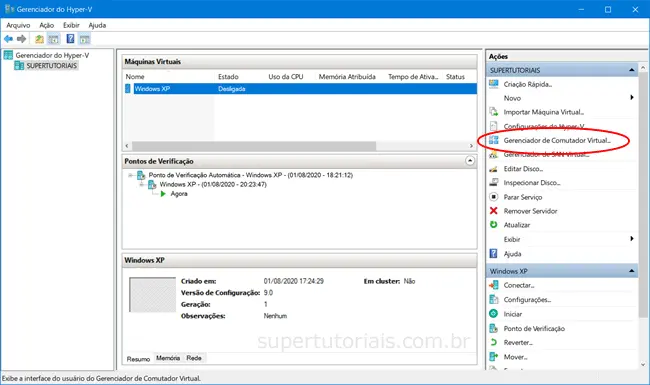
Task: Toggle the Action pane toolbar icon
Action: [x=85, y=39]
